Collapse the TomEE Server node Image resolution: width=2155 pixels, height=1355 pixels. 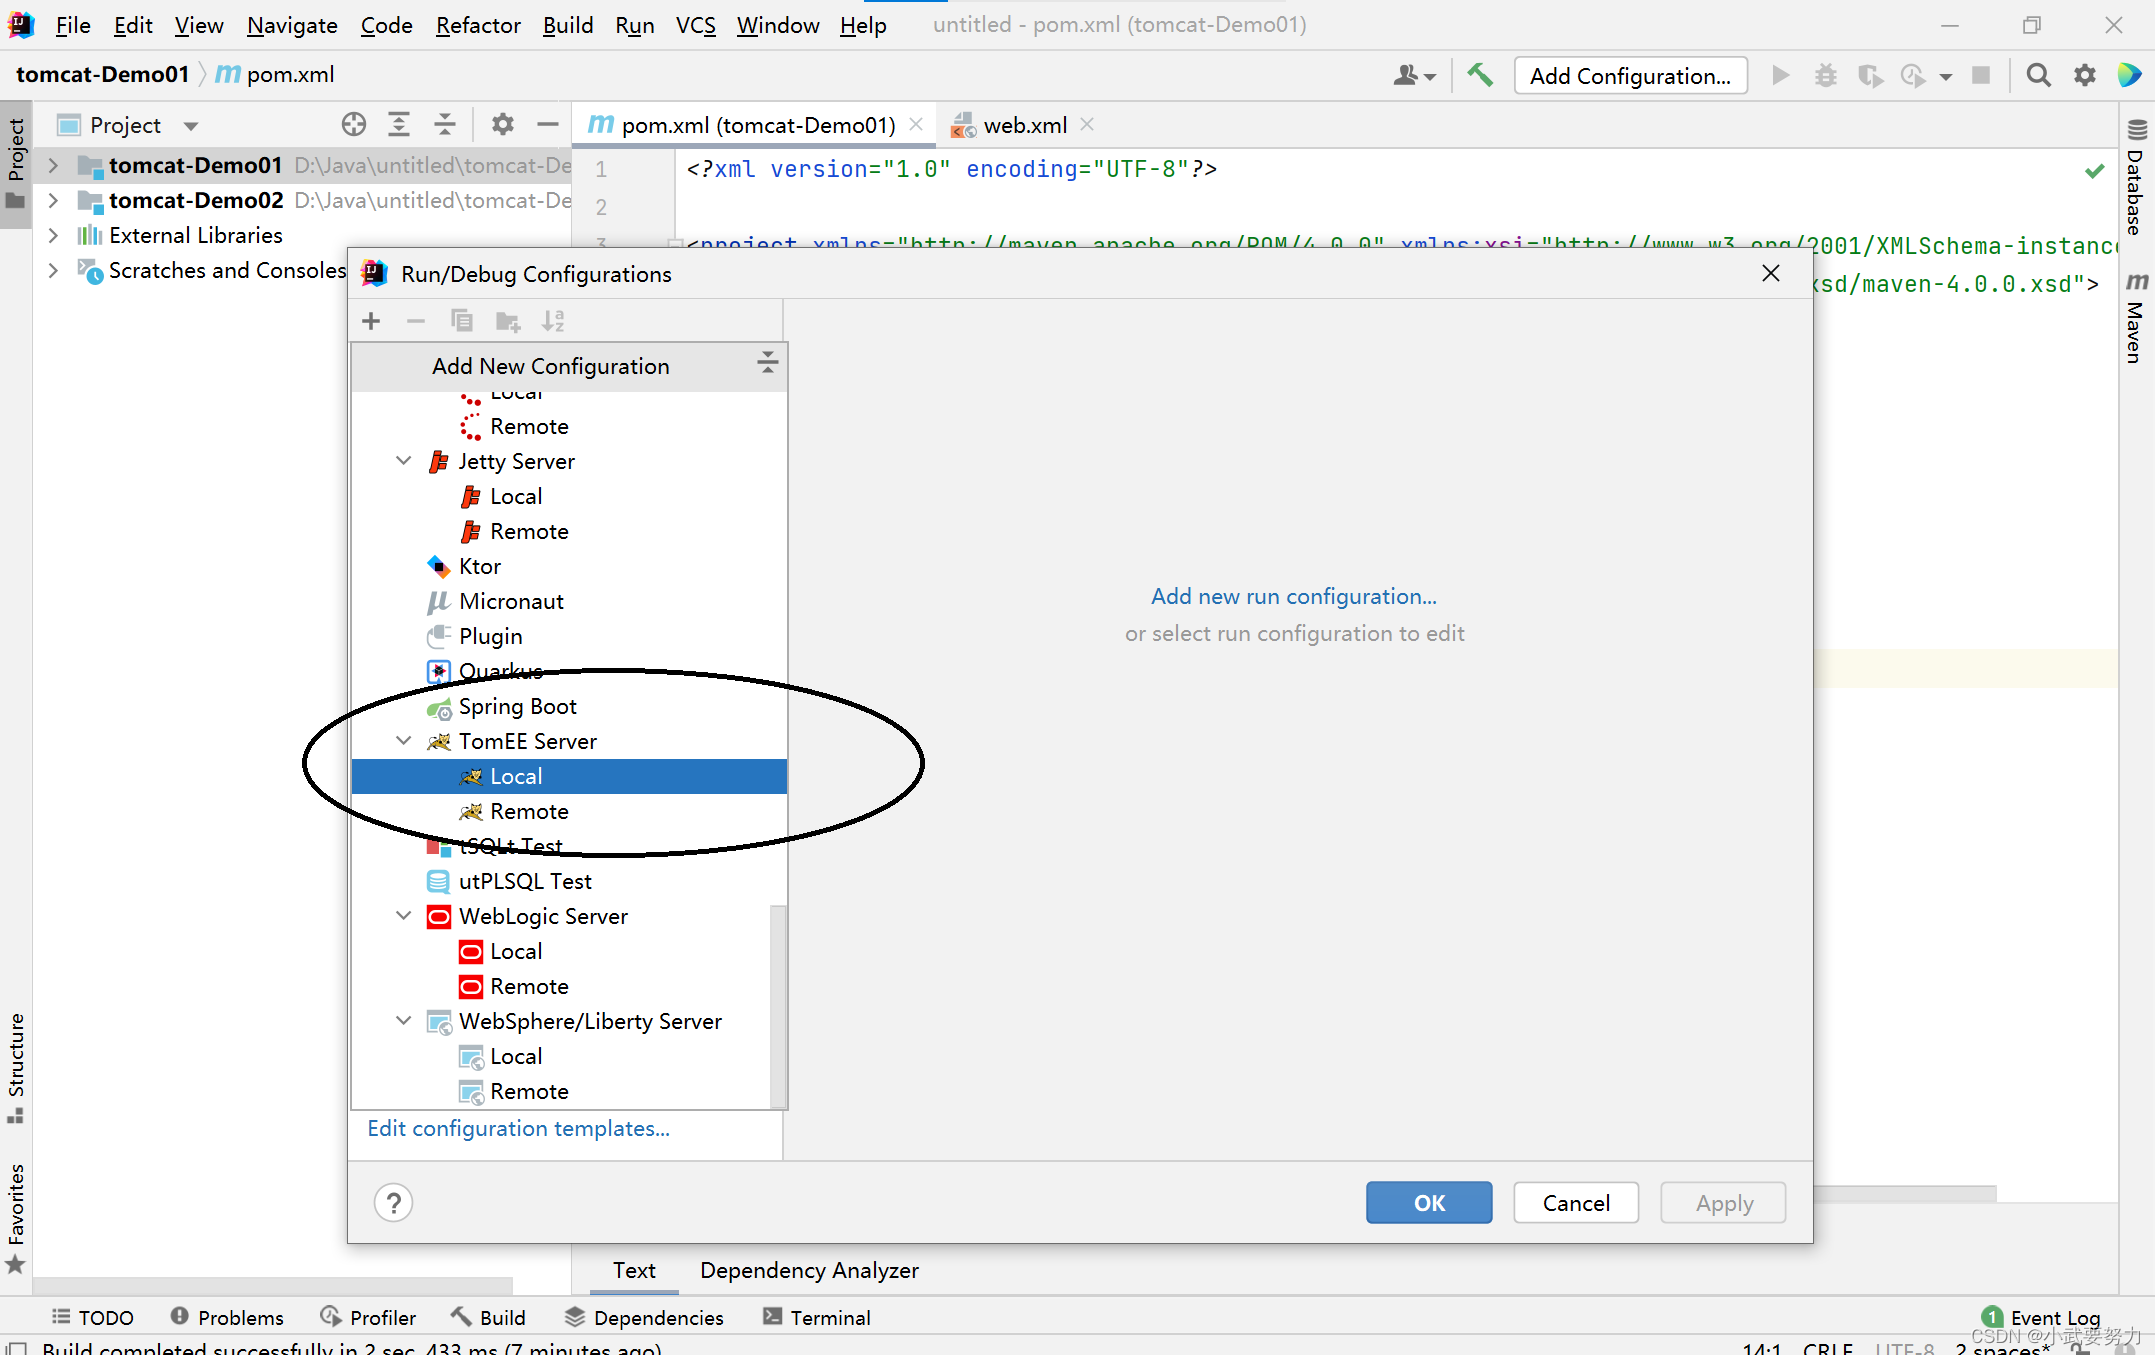(x=404, y=741)
